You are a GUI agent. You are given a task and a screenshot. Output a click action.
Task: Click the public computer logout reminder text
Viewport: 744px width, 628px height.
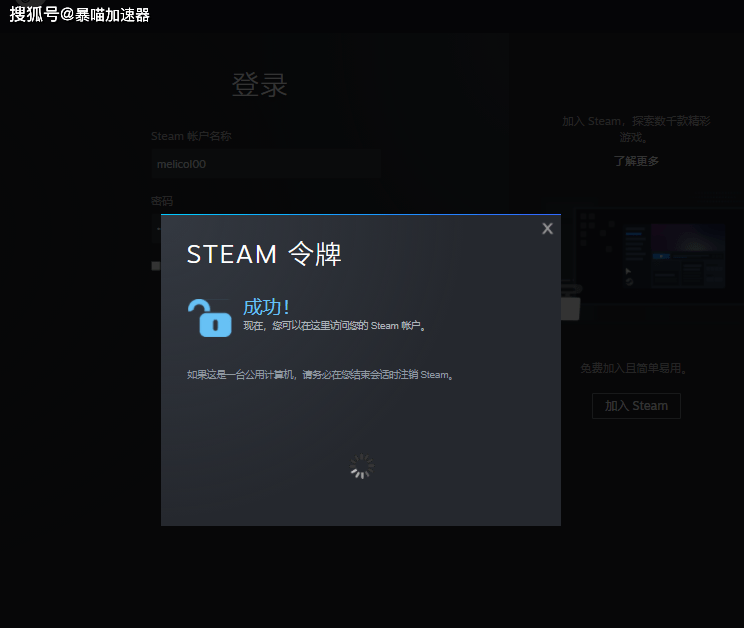pos(322,375)
